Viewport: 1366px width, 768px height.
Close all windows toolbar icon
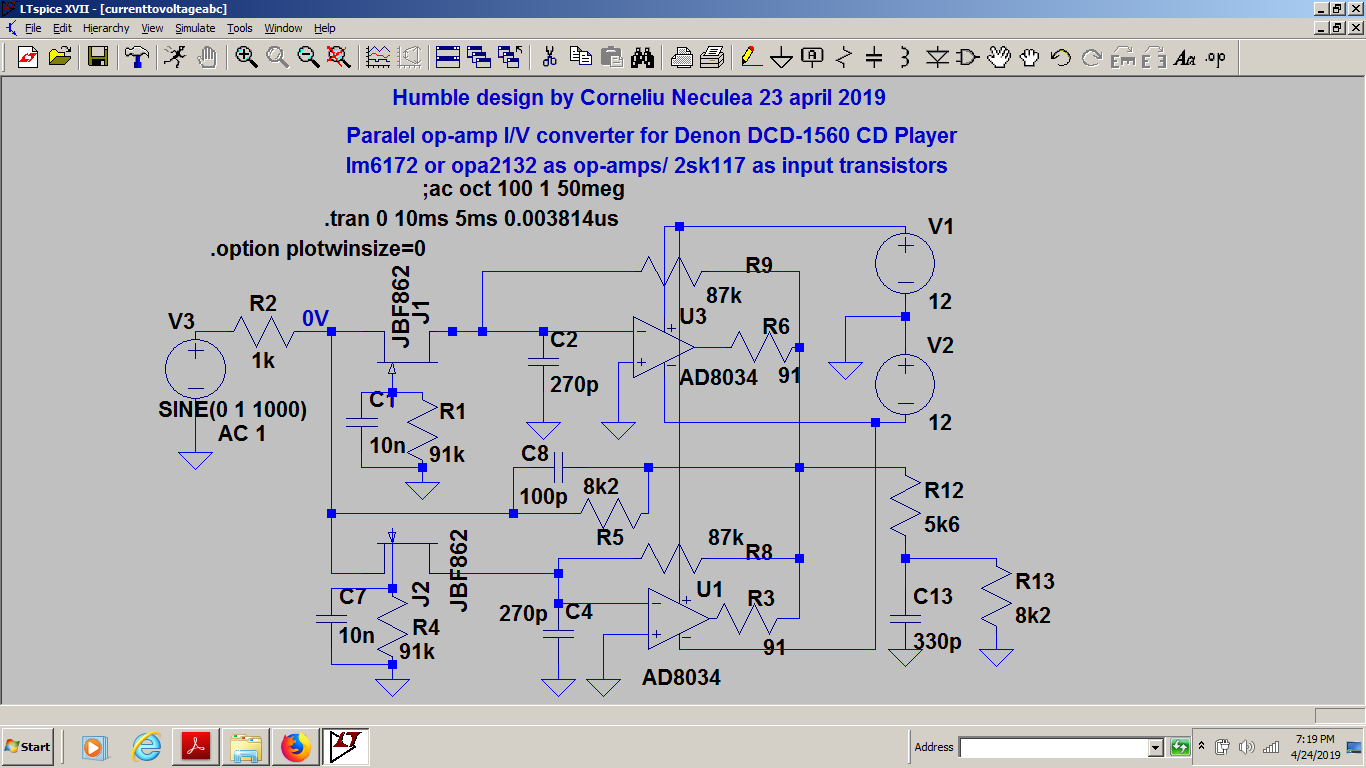(510, 57)
